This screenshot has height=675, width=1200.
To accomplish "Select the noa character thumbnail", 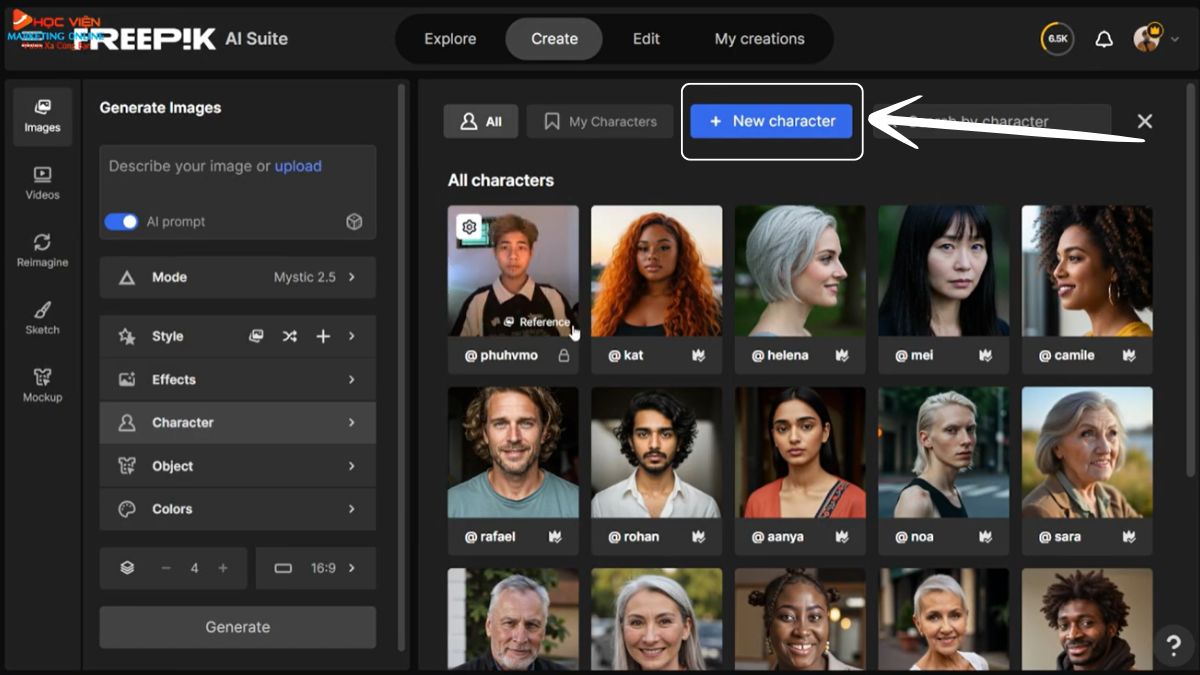I will [x=944, y=452].
